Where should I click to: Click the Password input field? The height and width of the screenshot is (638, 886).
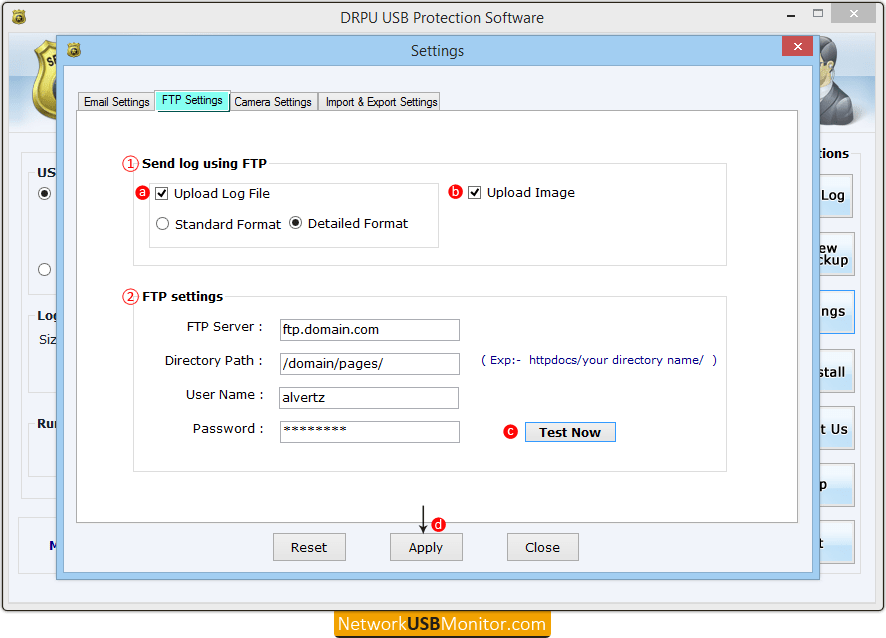pos(370,432)
